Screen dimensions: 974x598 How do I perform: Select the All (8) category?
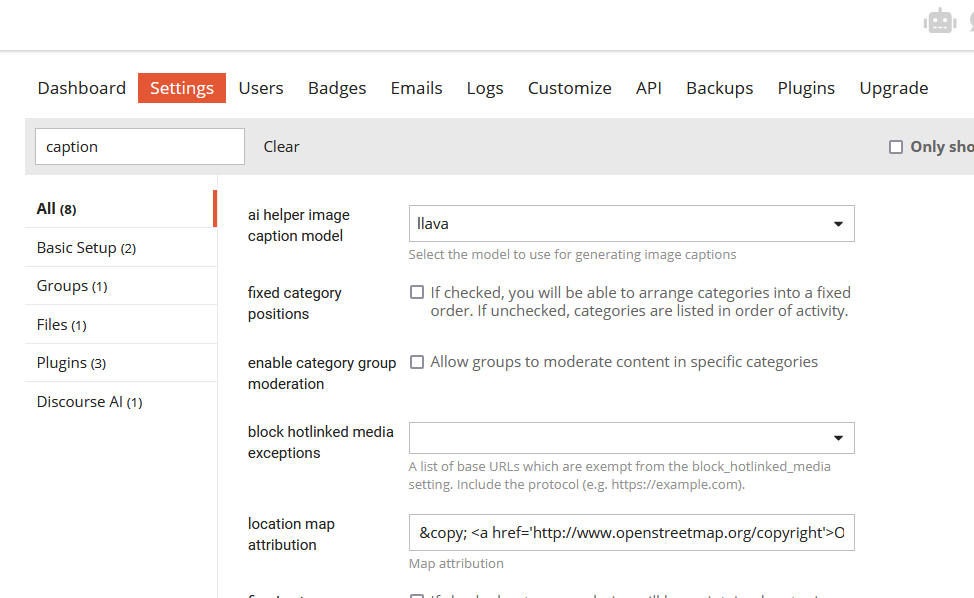(121, 209)
